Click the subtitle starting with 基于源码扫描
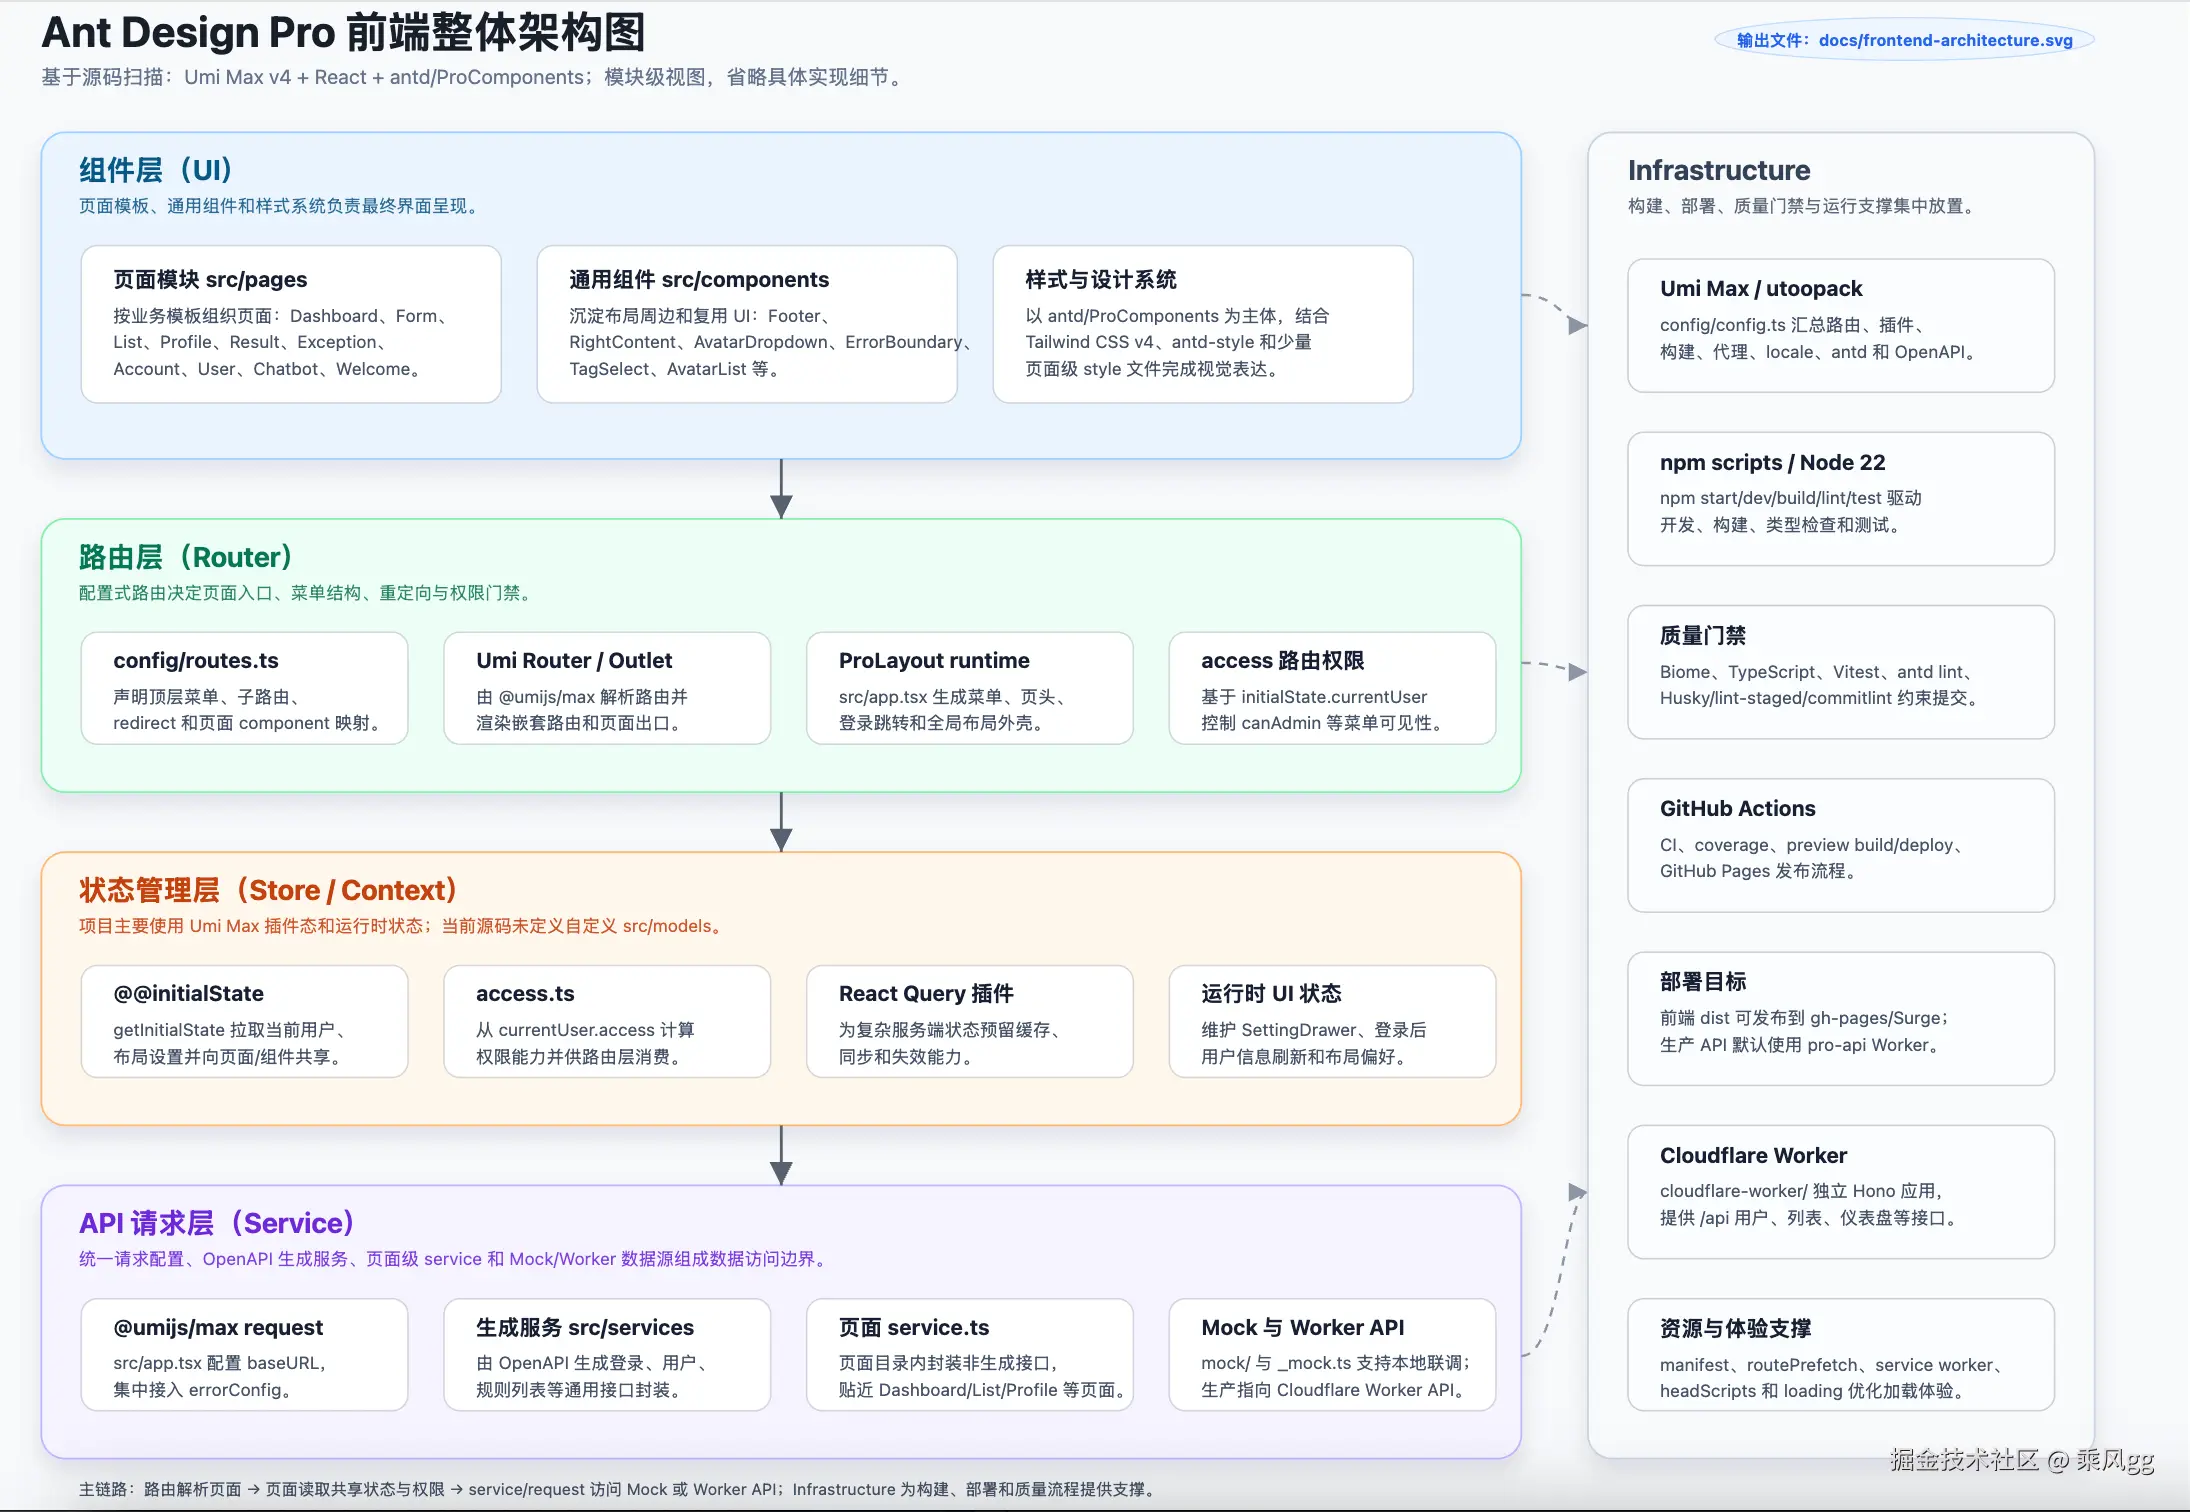 (x=473, y=77)
